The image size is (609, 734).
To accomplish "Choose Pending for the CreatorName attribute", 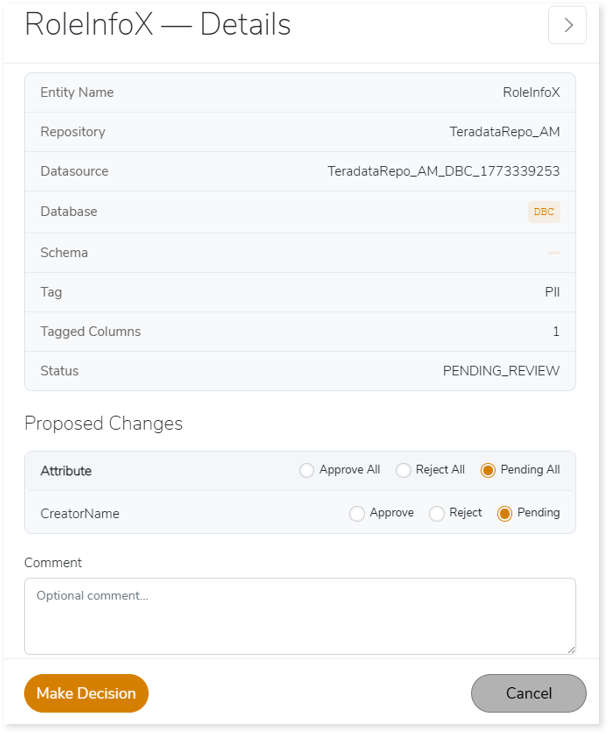I will point(505,514).
